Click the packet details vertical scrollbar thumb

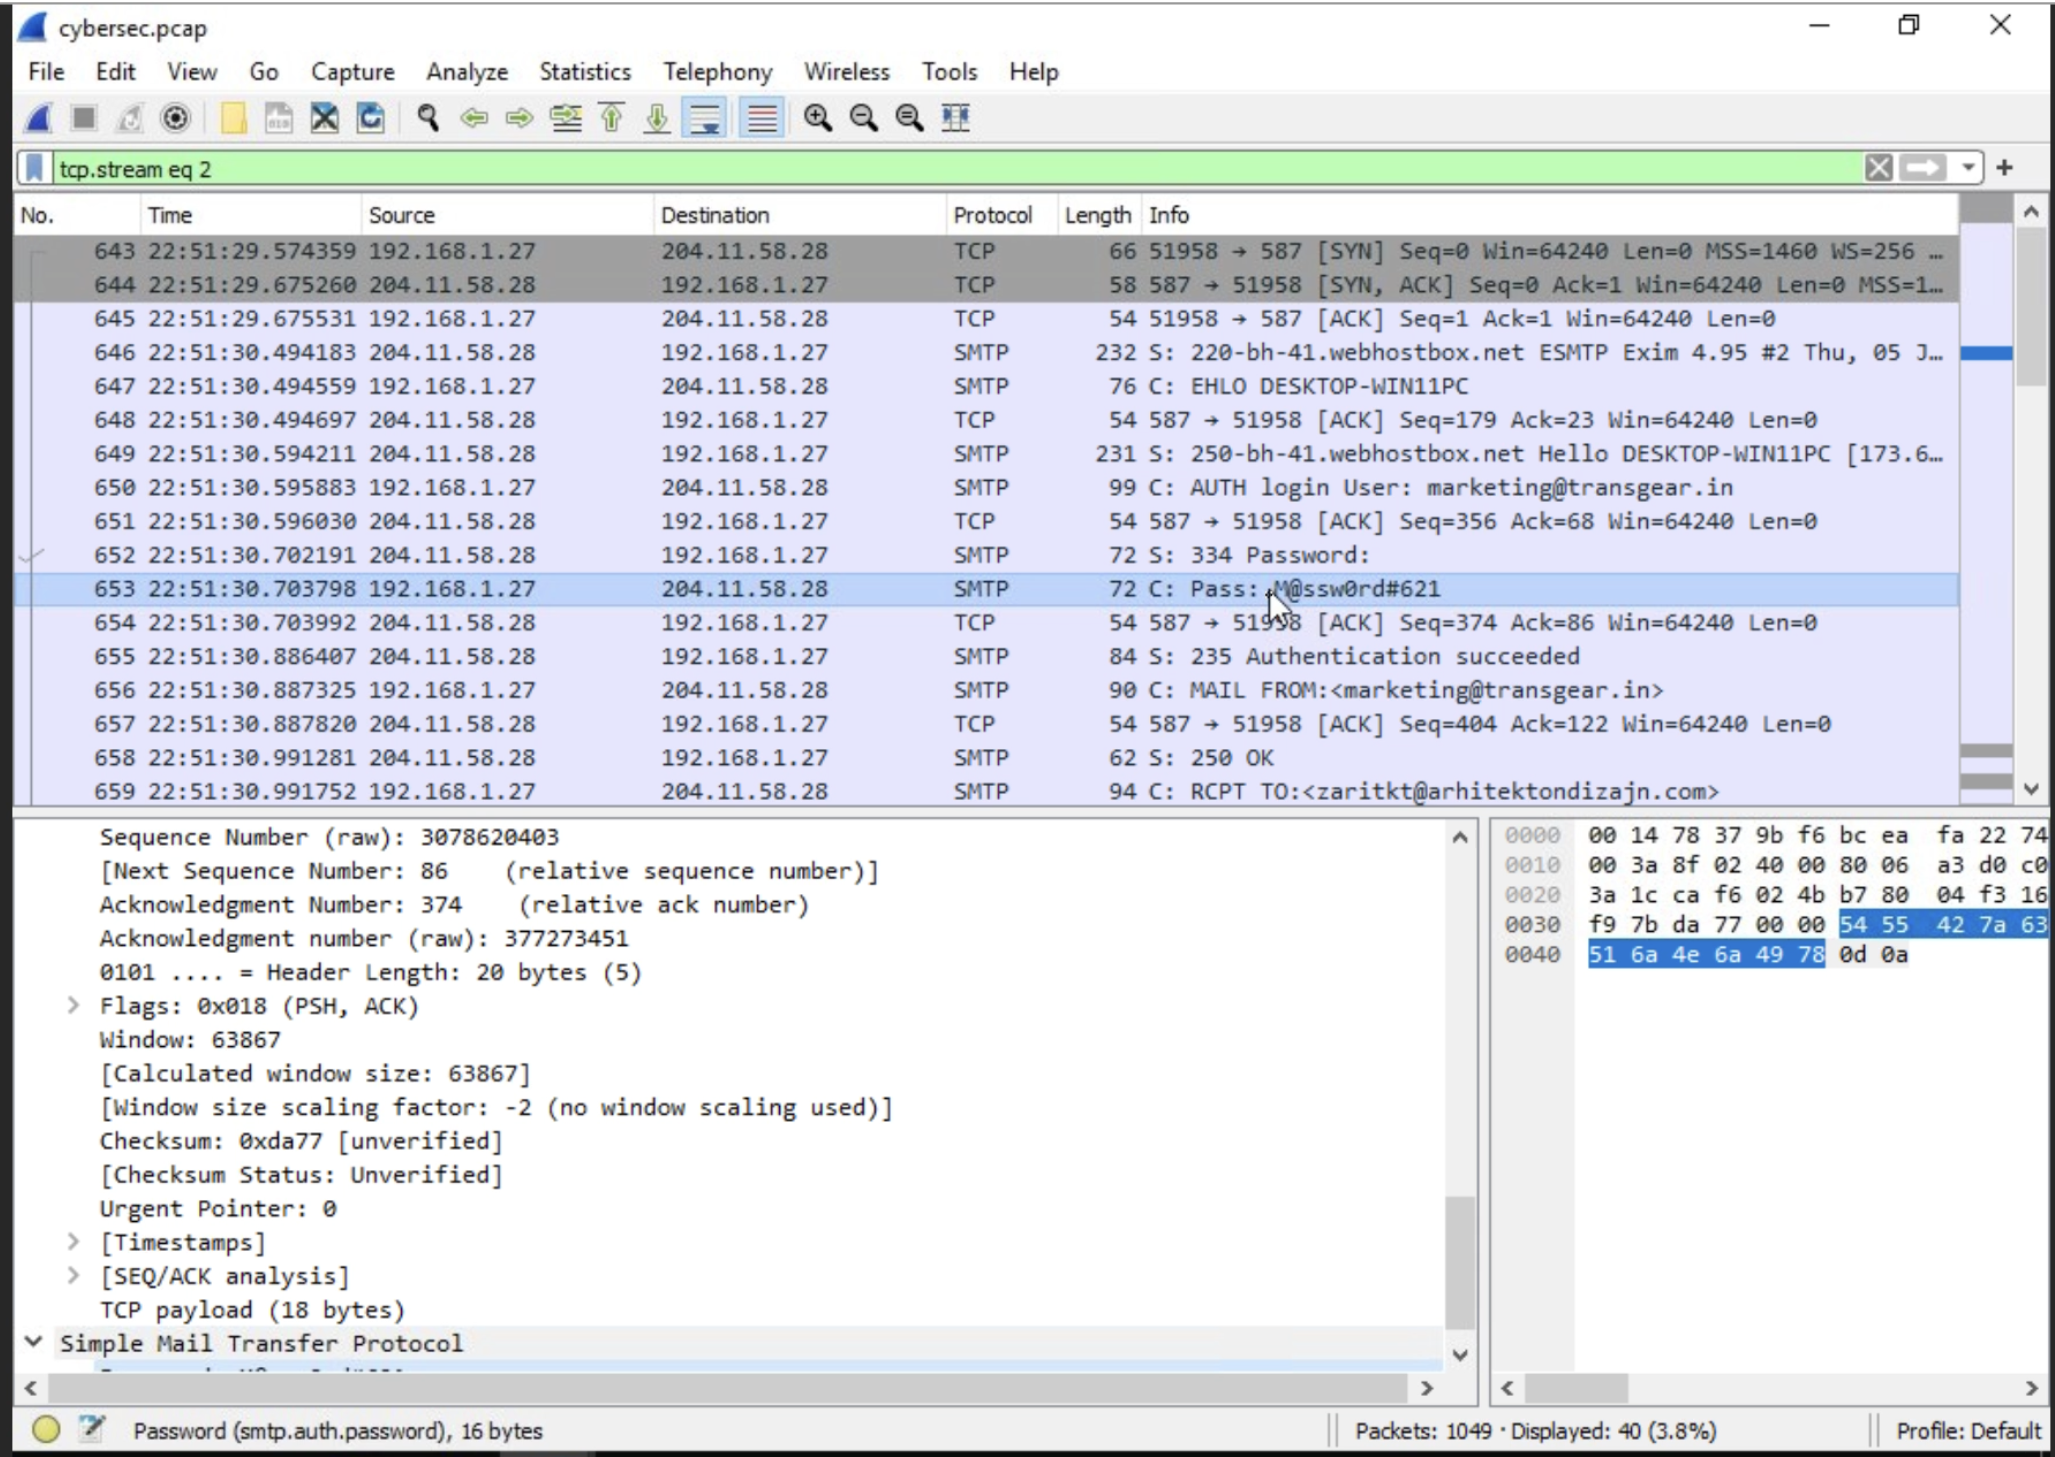coord(1460,1263)
